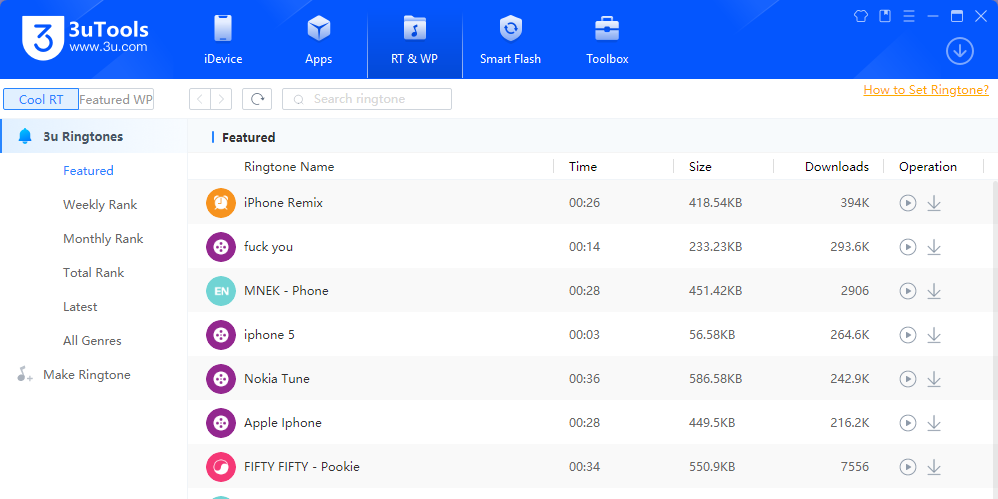Download the Nokia Tune ringtone
The height and width of the screenshot is (499, 998).
pyautogui.click(x=934, y=379)
